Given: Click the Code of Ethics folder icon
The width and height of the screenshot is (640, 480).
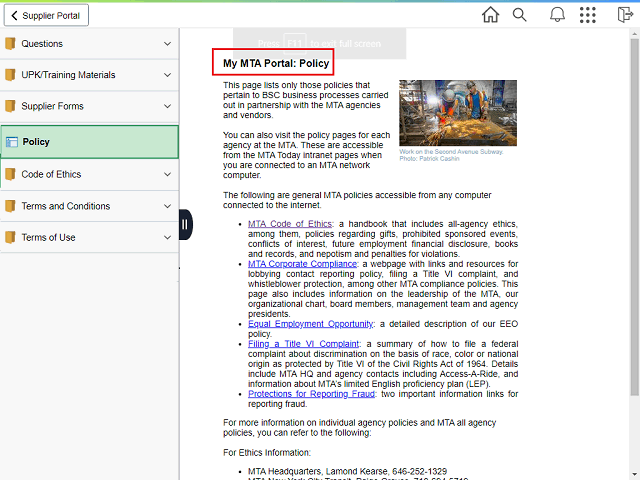Looking at the screenshot, I should 10,174.
